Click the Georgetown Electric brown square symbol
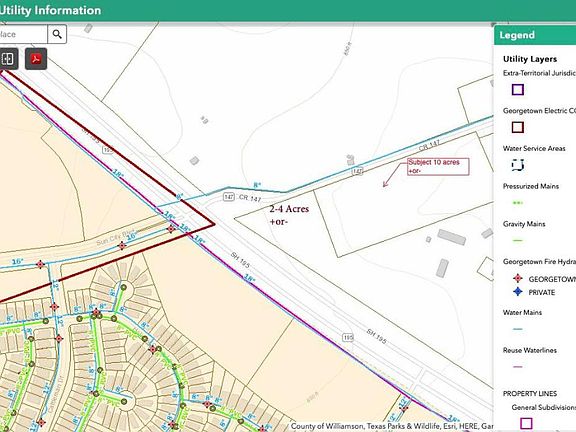 coord(518,127)
